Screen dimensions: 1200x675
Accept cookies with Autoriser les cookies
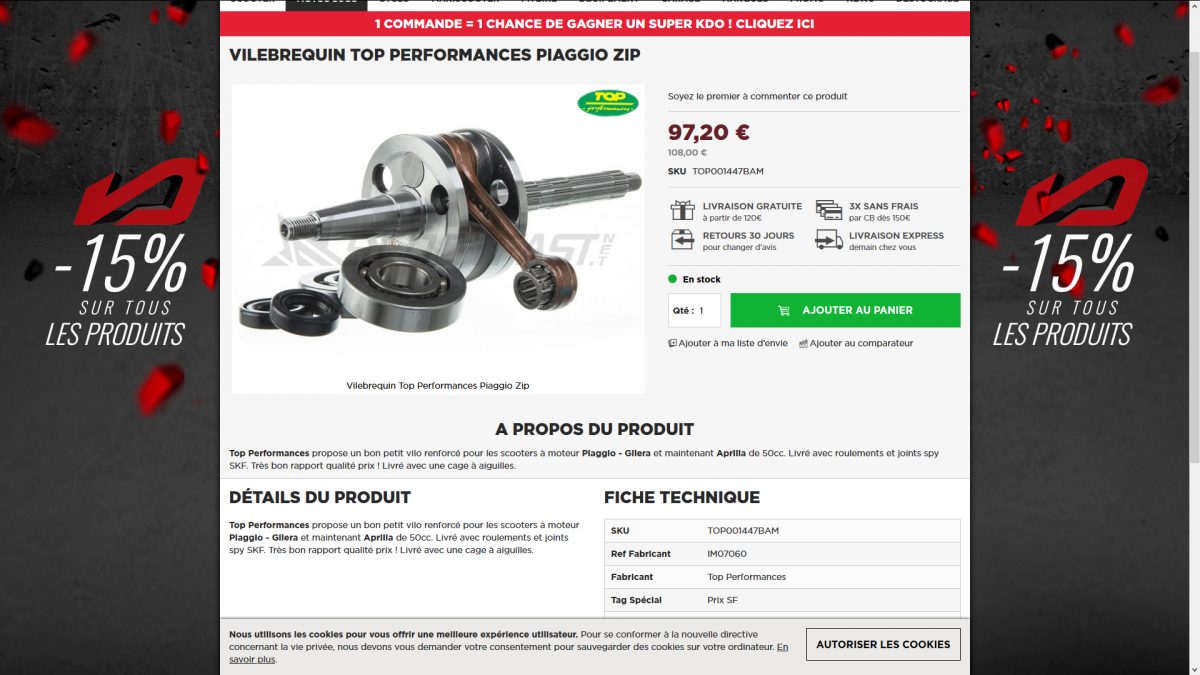tap(883, 644)
